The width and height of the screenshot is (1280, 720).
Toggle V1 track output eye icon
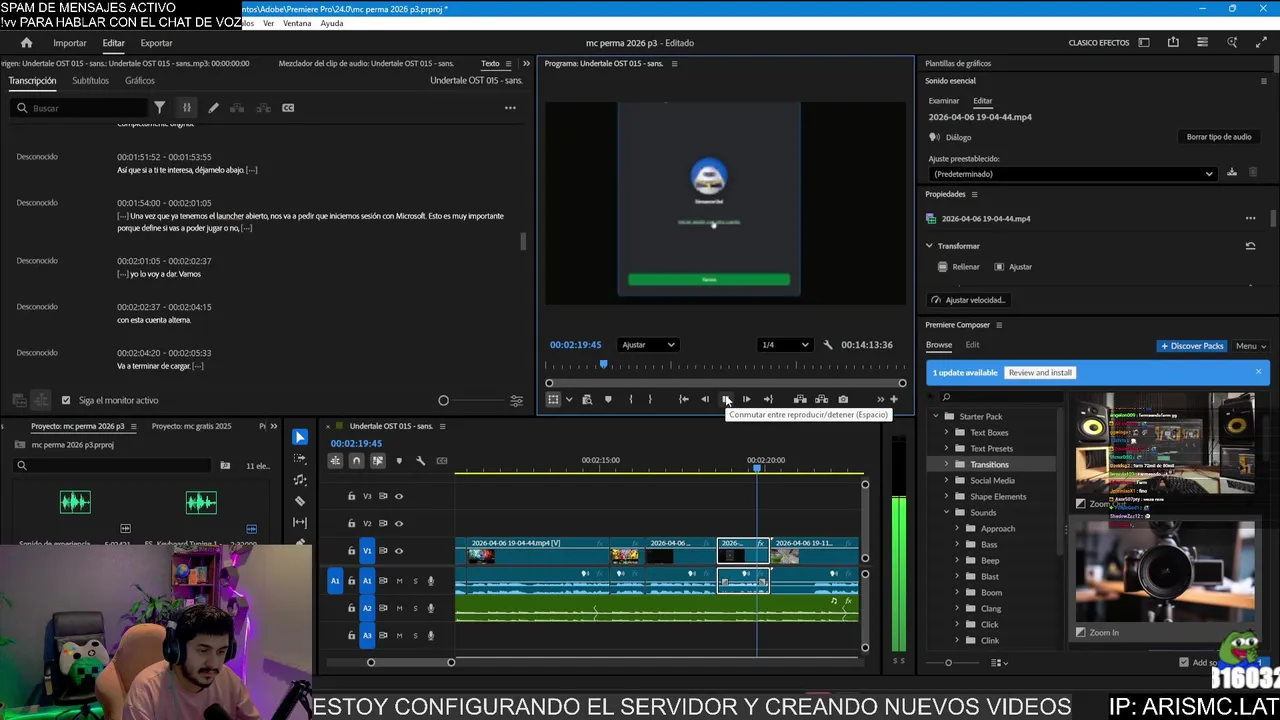(399, 551)
